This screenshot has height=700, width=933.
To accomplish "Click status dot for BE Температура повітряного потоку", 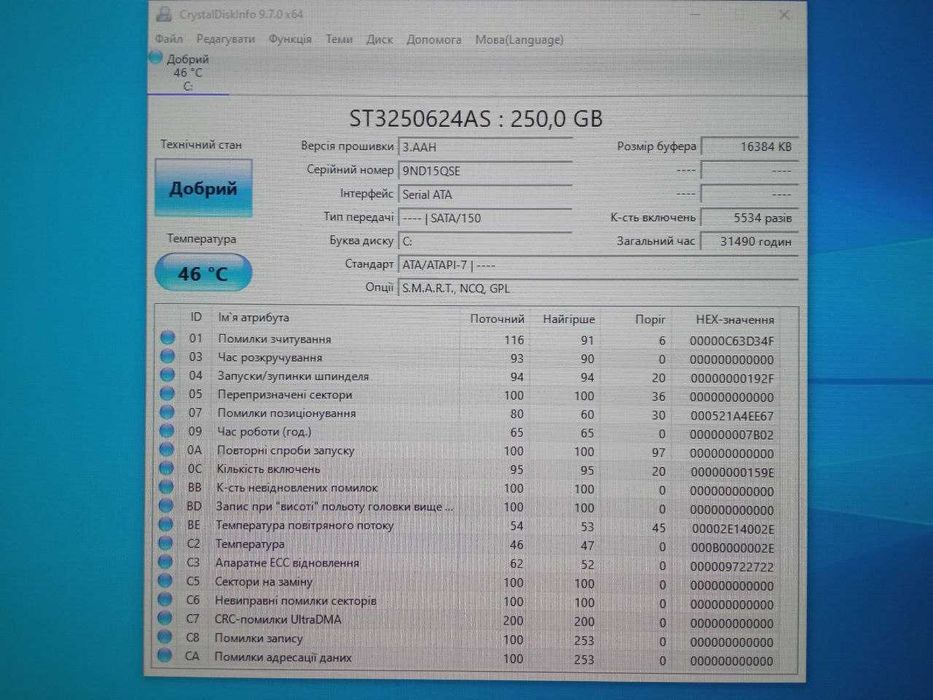I will tap(166, 524).
